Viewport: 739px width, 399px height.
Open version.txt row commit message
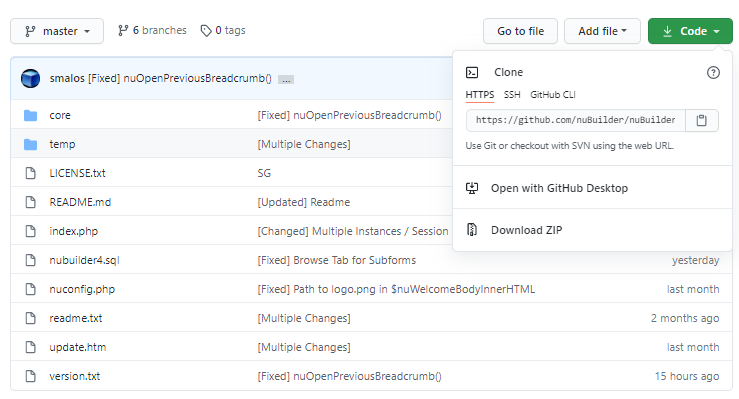click(x=349, y=376)
